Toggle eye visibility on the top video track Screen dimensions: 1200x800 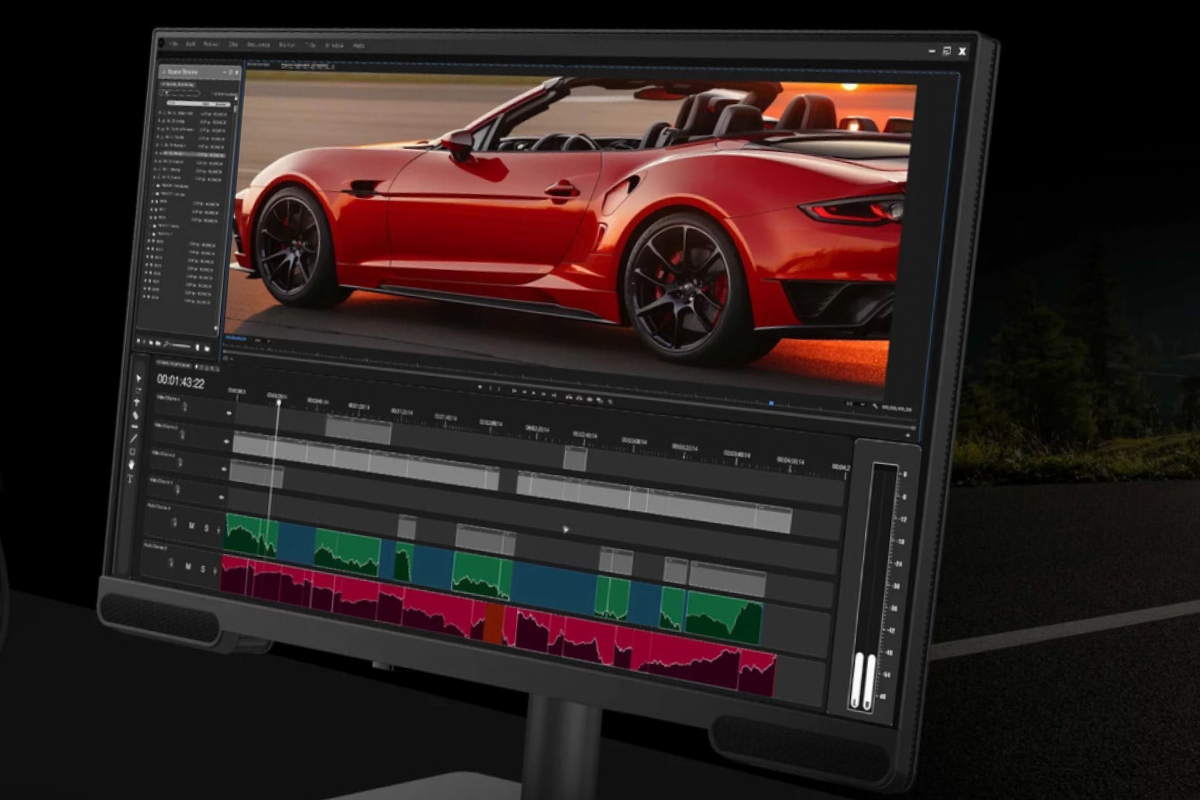point(228,411)
